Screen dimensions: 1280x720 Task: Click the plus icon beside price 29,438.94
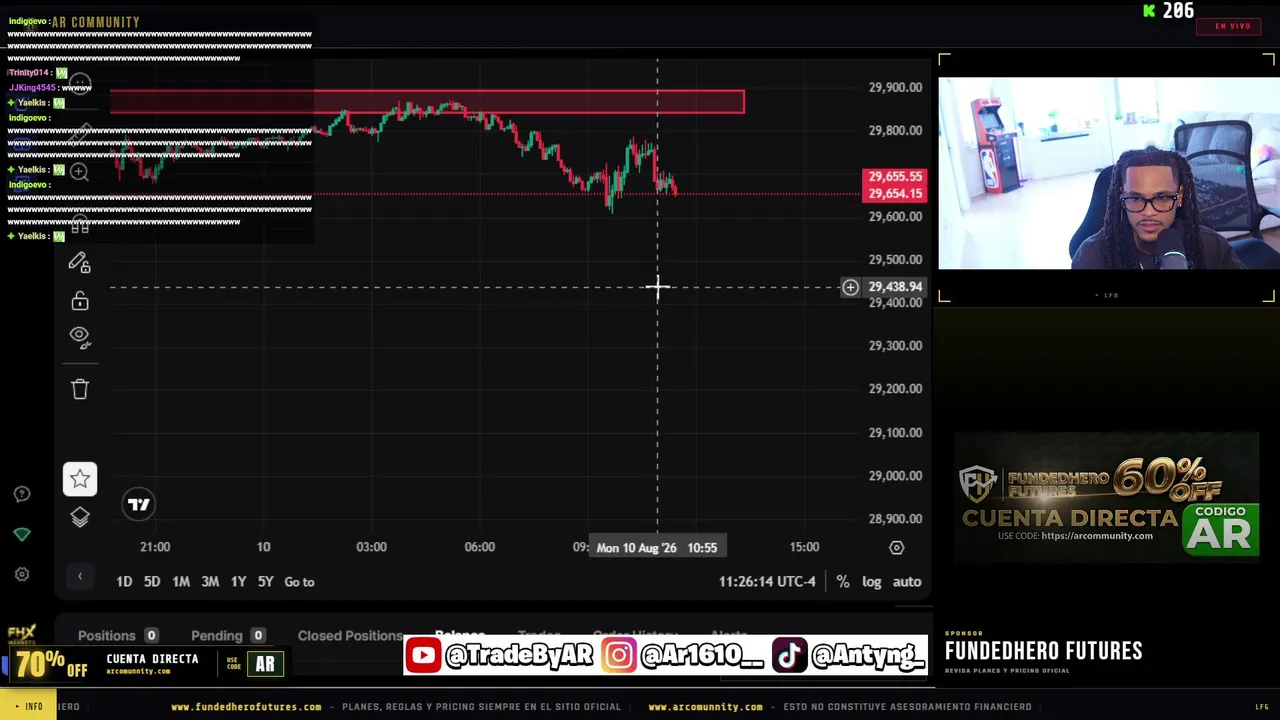coord(850,287)
